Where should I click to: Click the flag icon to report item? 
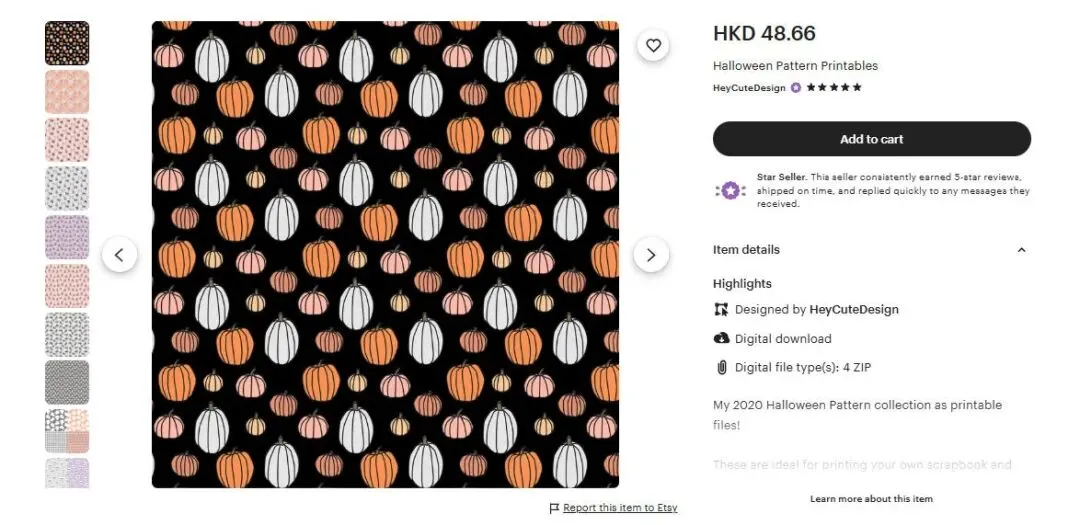[x=554, y=508]
